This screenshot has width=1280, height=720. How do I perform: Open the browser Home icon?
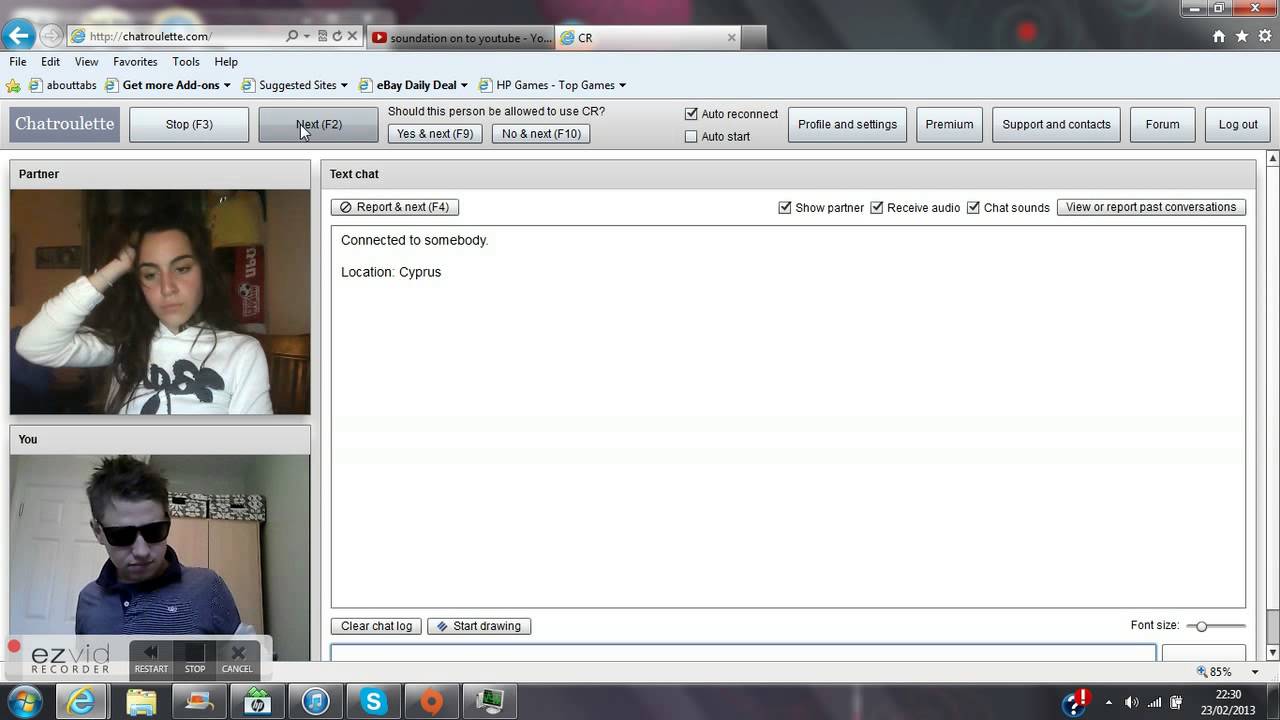click(x=1219, y=36)
